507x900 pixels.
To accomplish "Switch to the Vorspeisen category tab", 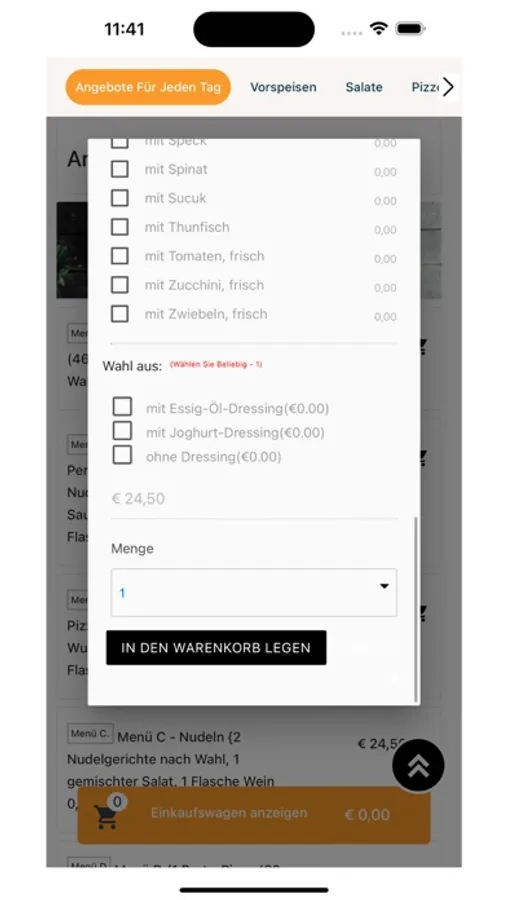I will (x=283, y=87).
